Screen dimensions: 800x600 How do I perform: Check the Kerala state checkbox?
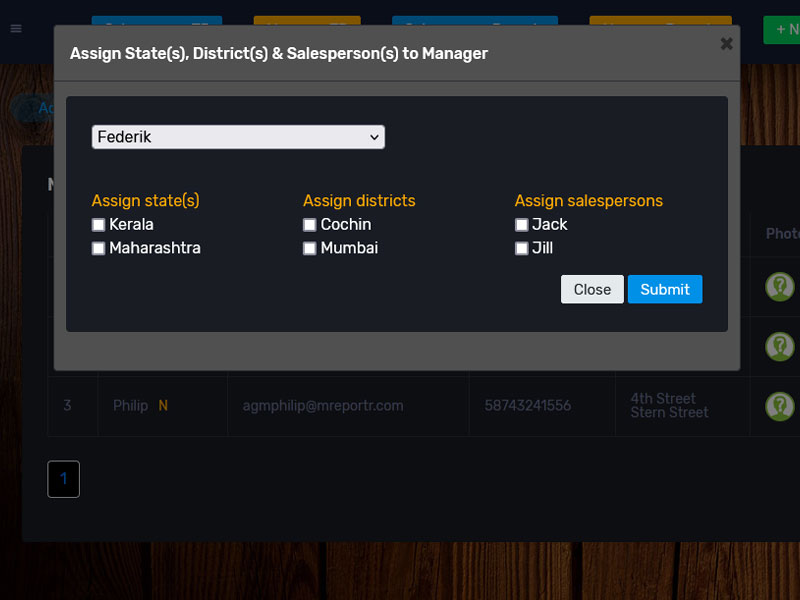(x=98, y=225)
